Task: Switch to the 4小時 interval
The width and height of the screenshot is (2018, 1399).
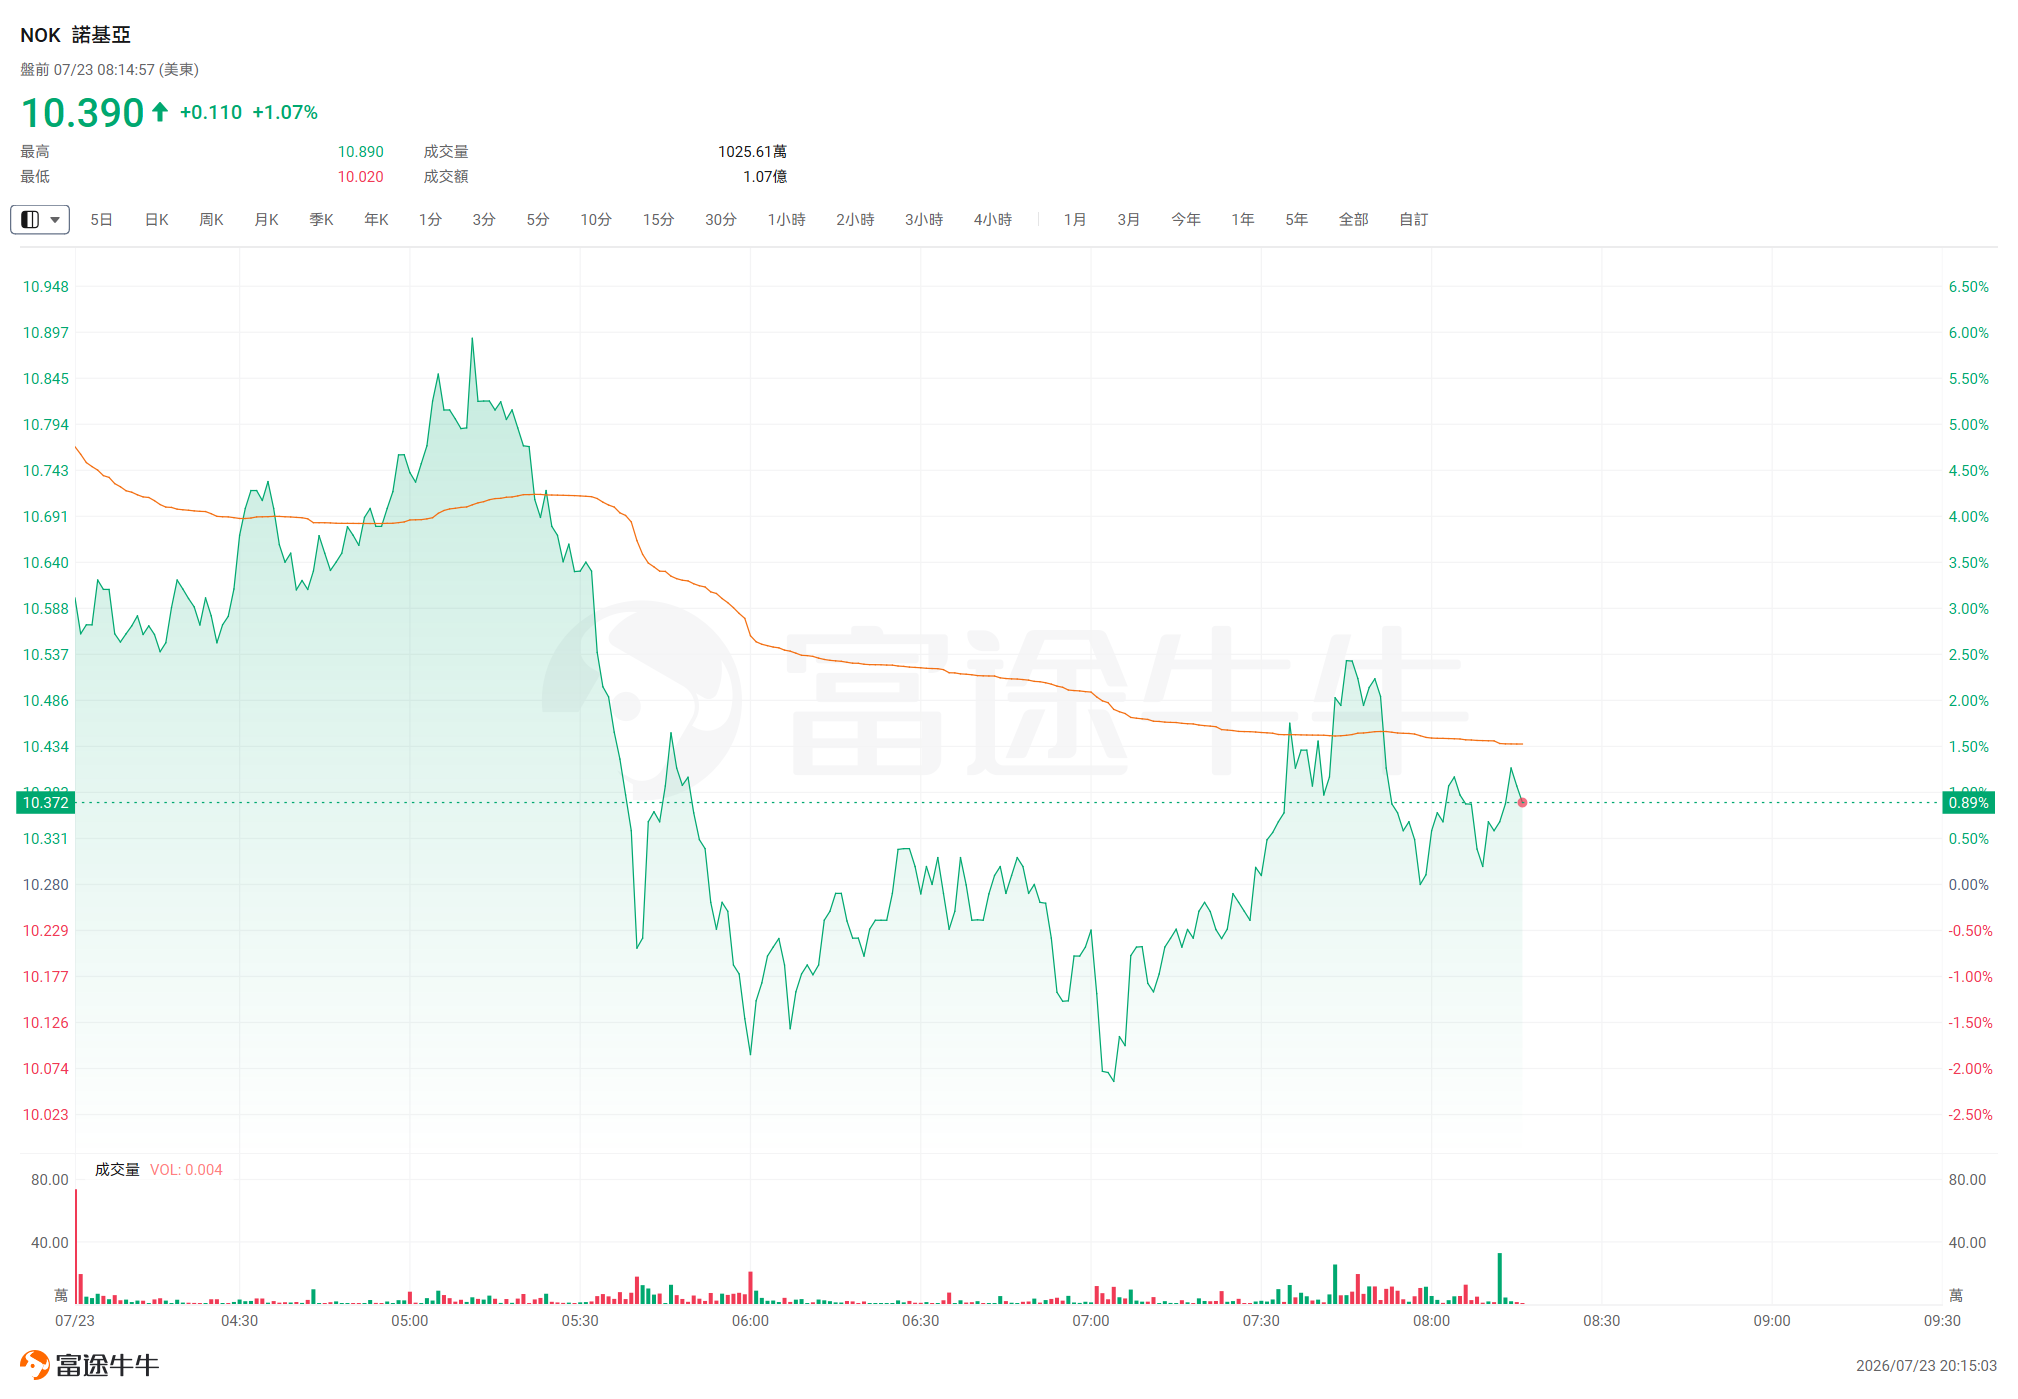Action: (993, 219)
